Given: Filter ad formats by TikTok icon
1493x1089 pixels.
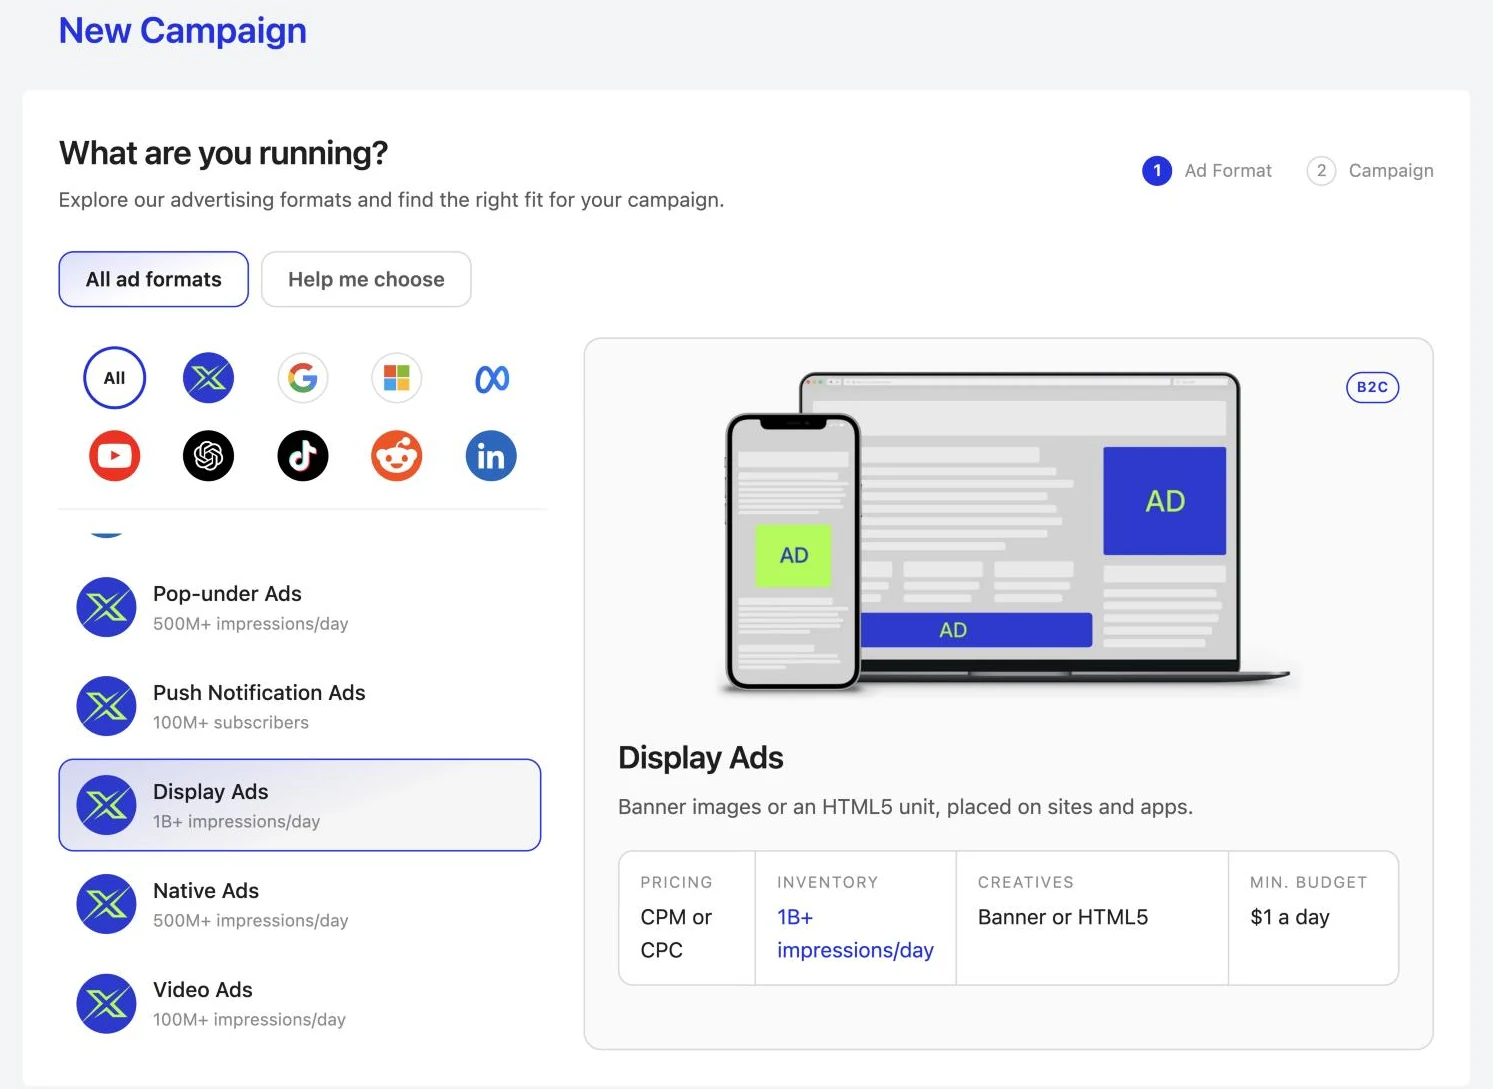Looking at the screenshot, I should pos(303,456).
